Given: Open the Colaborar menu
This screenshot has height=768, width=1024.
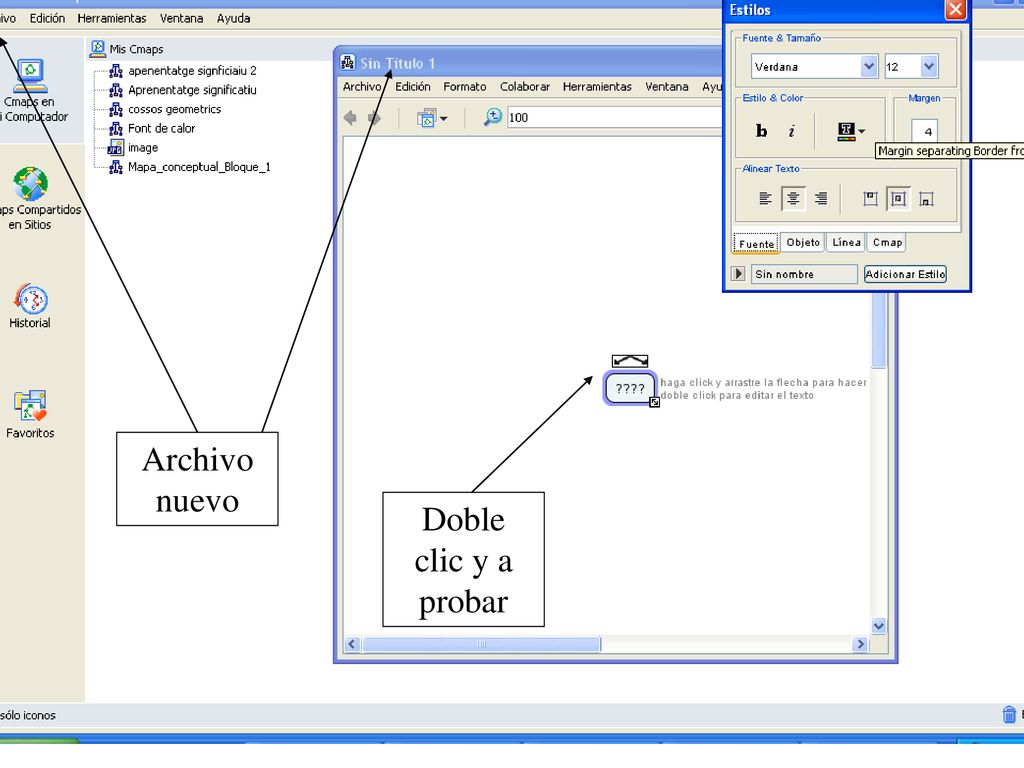Looking at the screenshot, I should tap(525, 87).
